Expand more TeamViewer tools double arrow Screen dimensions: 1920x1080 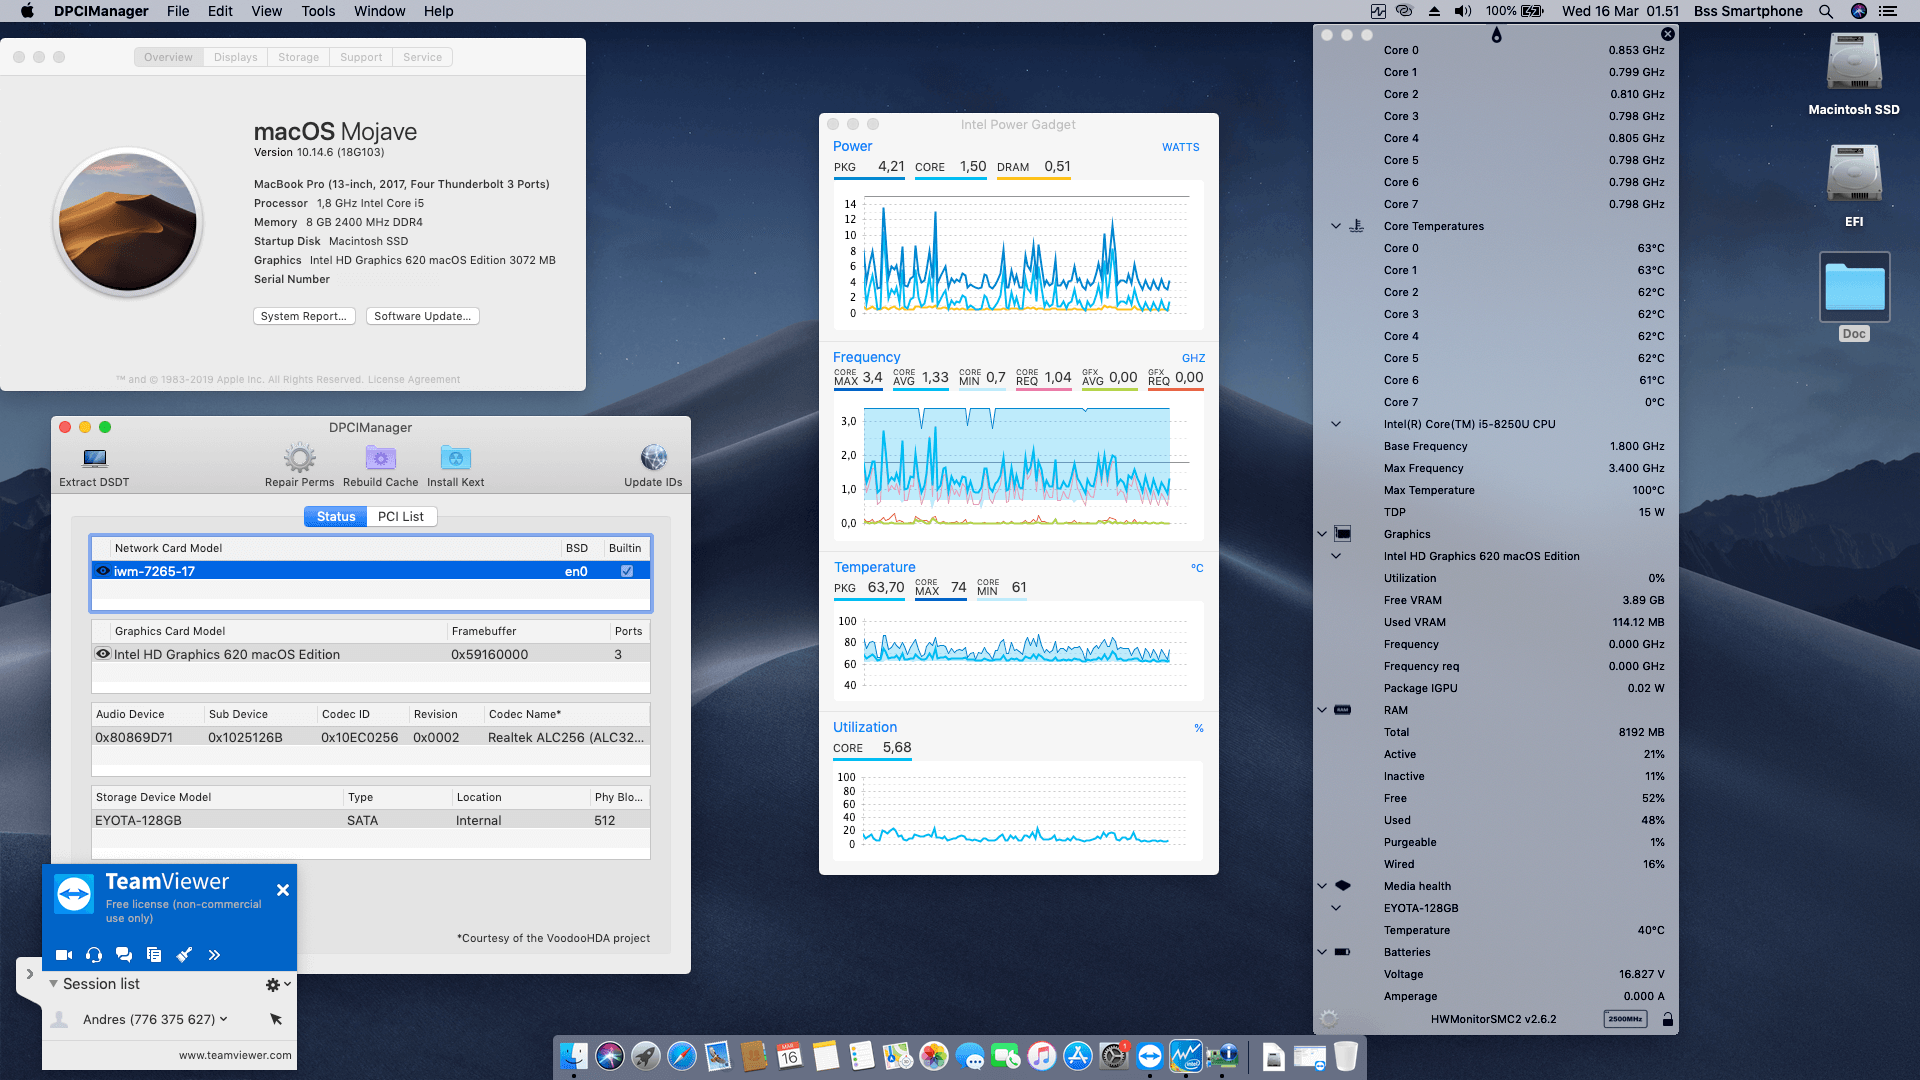point(214,955)
